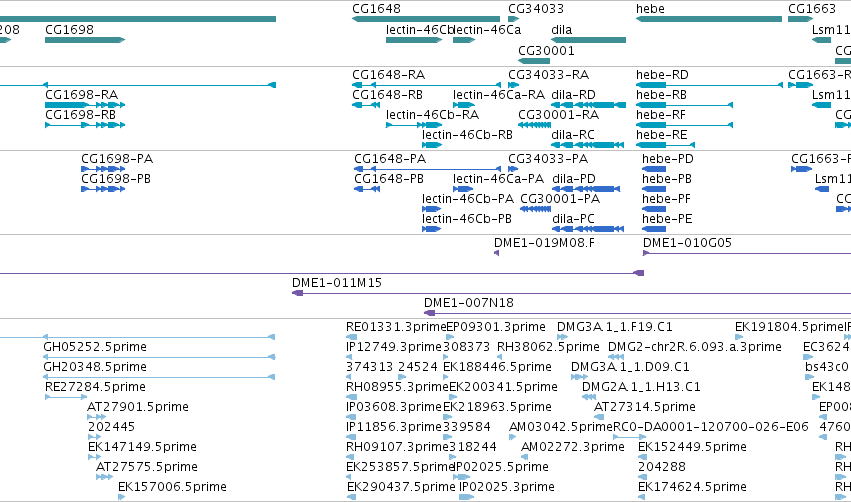Click protein hebe-PE
The height and width of the screenshot is (502, 851).
[x=653, y=229]
